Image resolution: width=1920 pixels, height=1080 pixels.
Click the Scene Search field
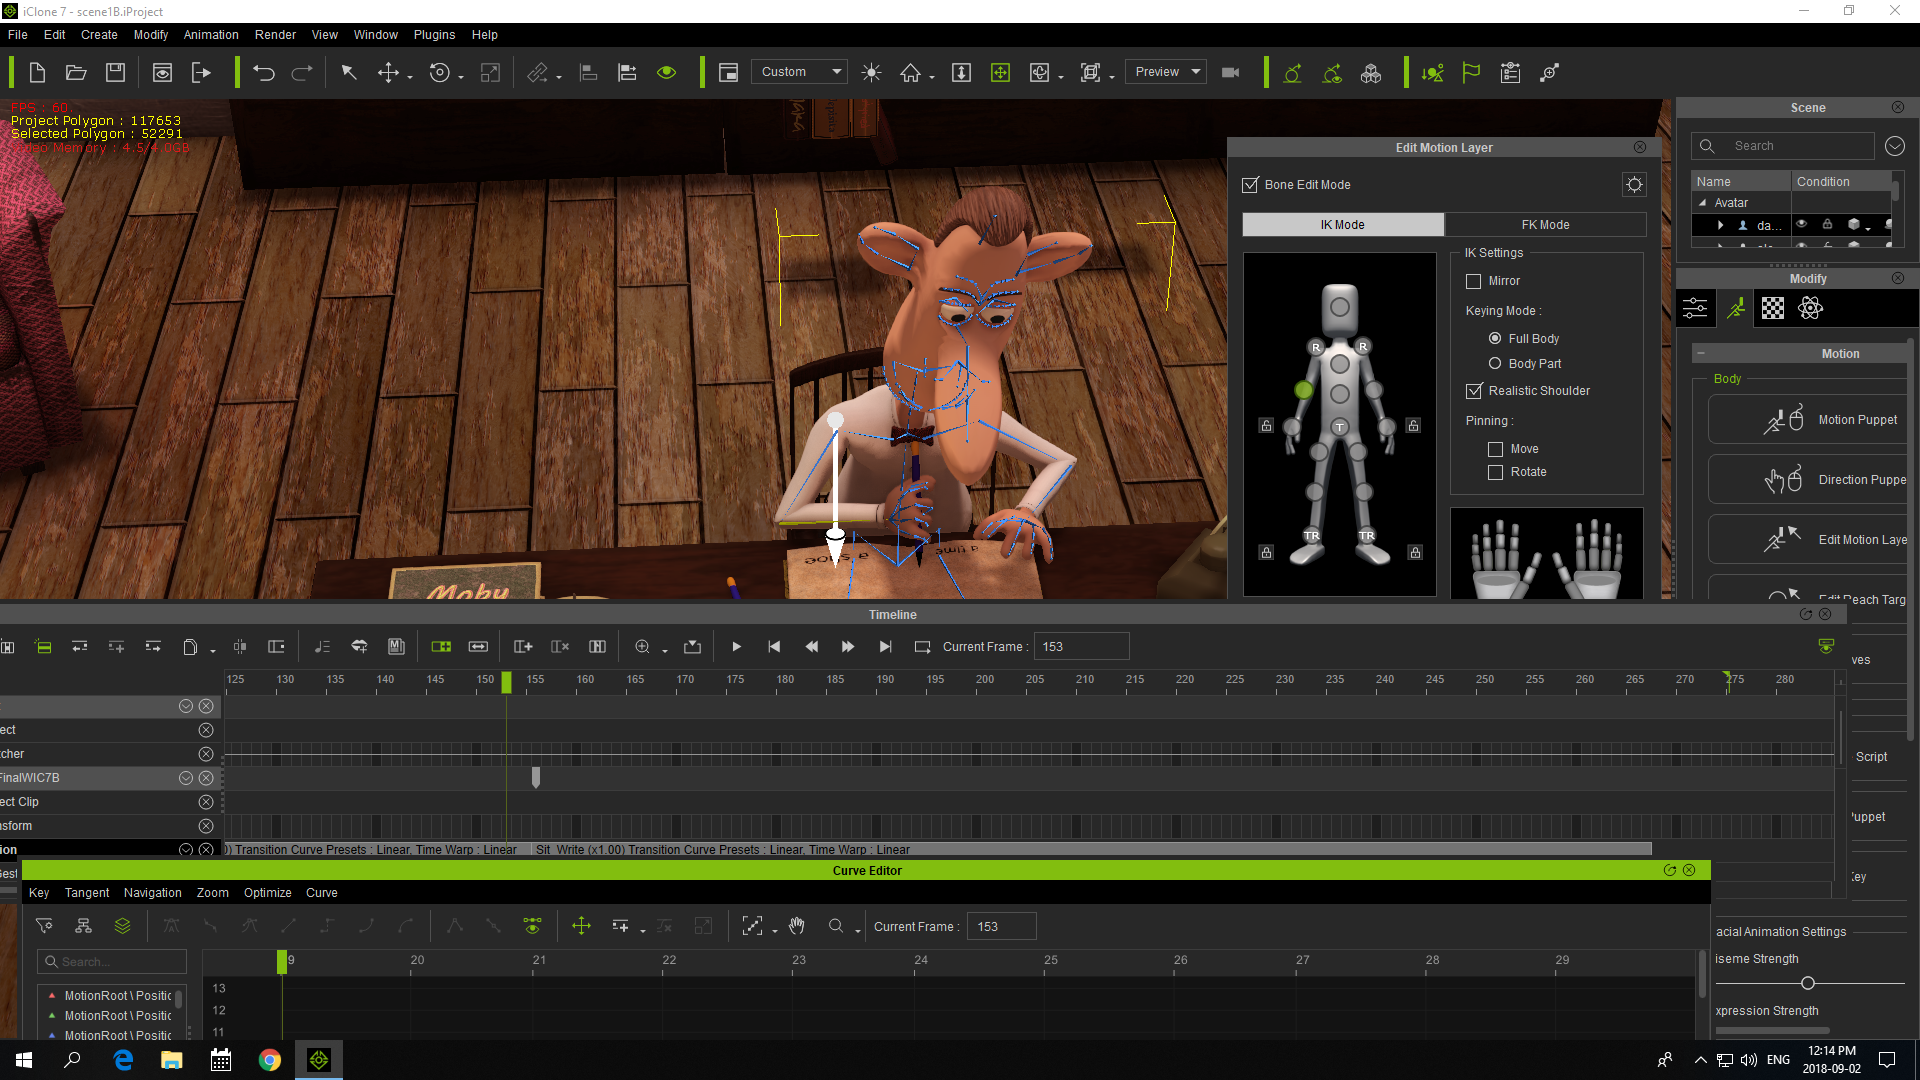coord(1783,146)
